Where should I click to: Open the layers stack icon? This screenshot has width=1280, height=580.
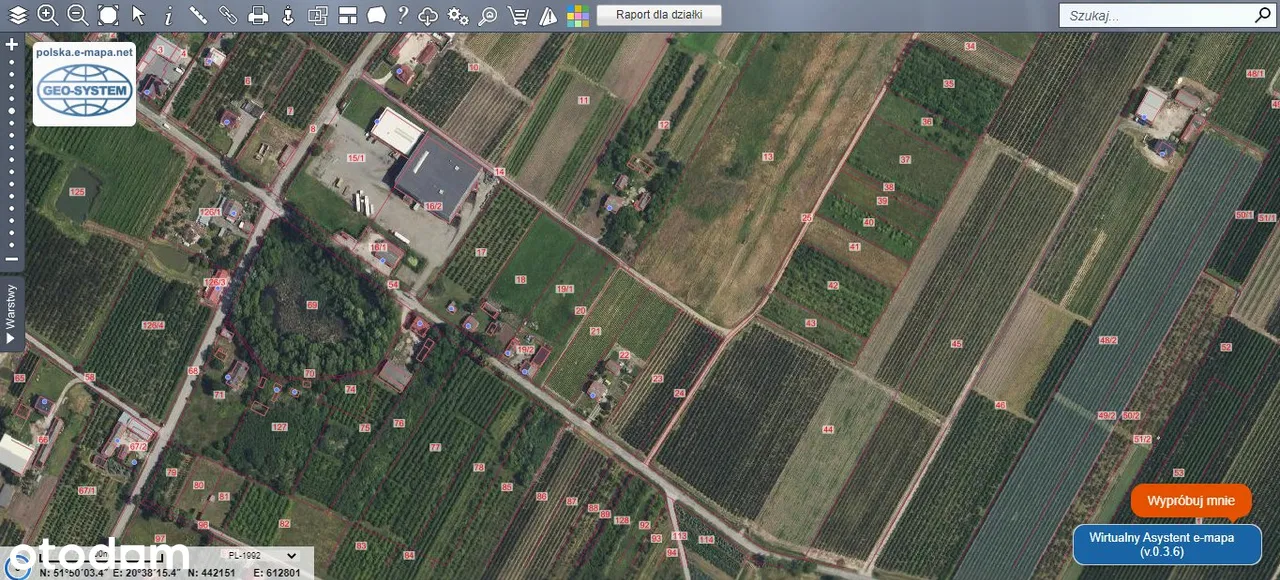(x=18, y=15)
